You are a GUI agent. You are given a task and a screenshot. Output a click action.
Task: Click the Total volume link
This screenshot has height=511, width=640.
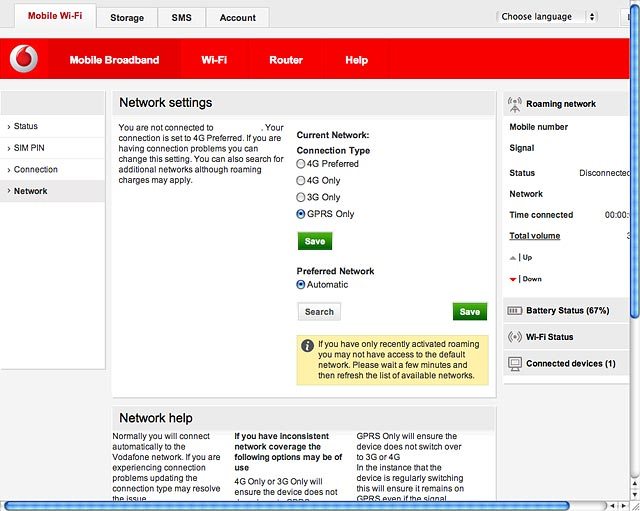(534, 236)
